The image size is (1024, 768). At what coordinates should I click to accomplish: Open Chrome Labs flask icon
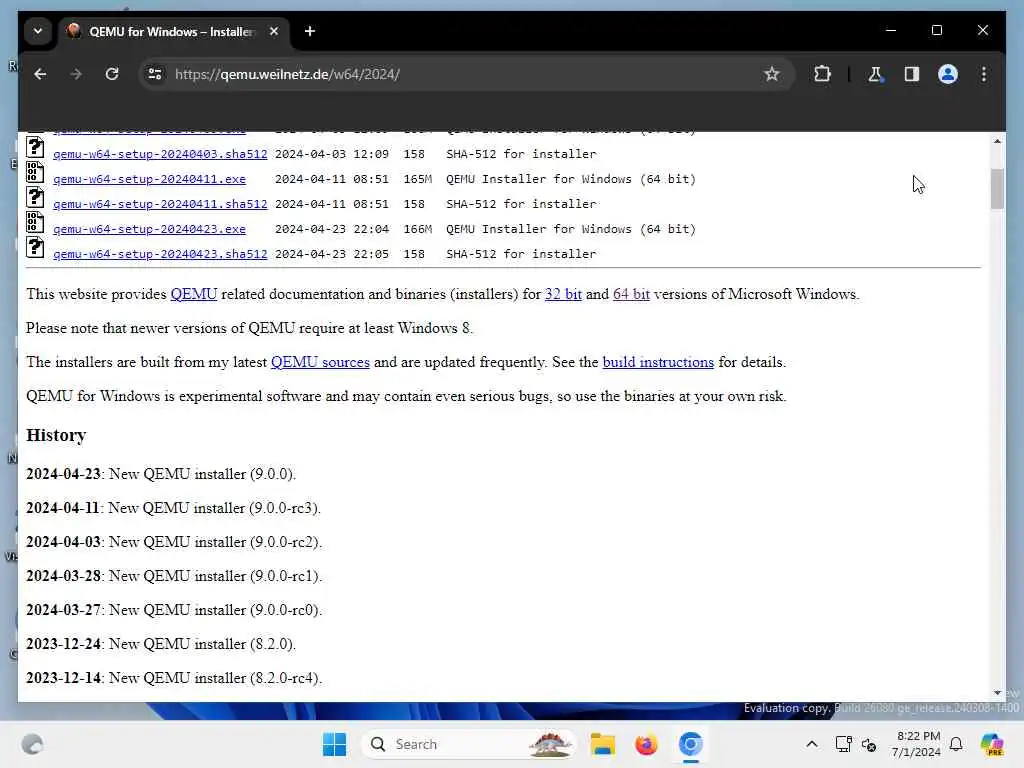tap(875, 74)
